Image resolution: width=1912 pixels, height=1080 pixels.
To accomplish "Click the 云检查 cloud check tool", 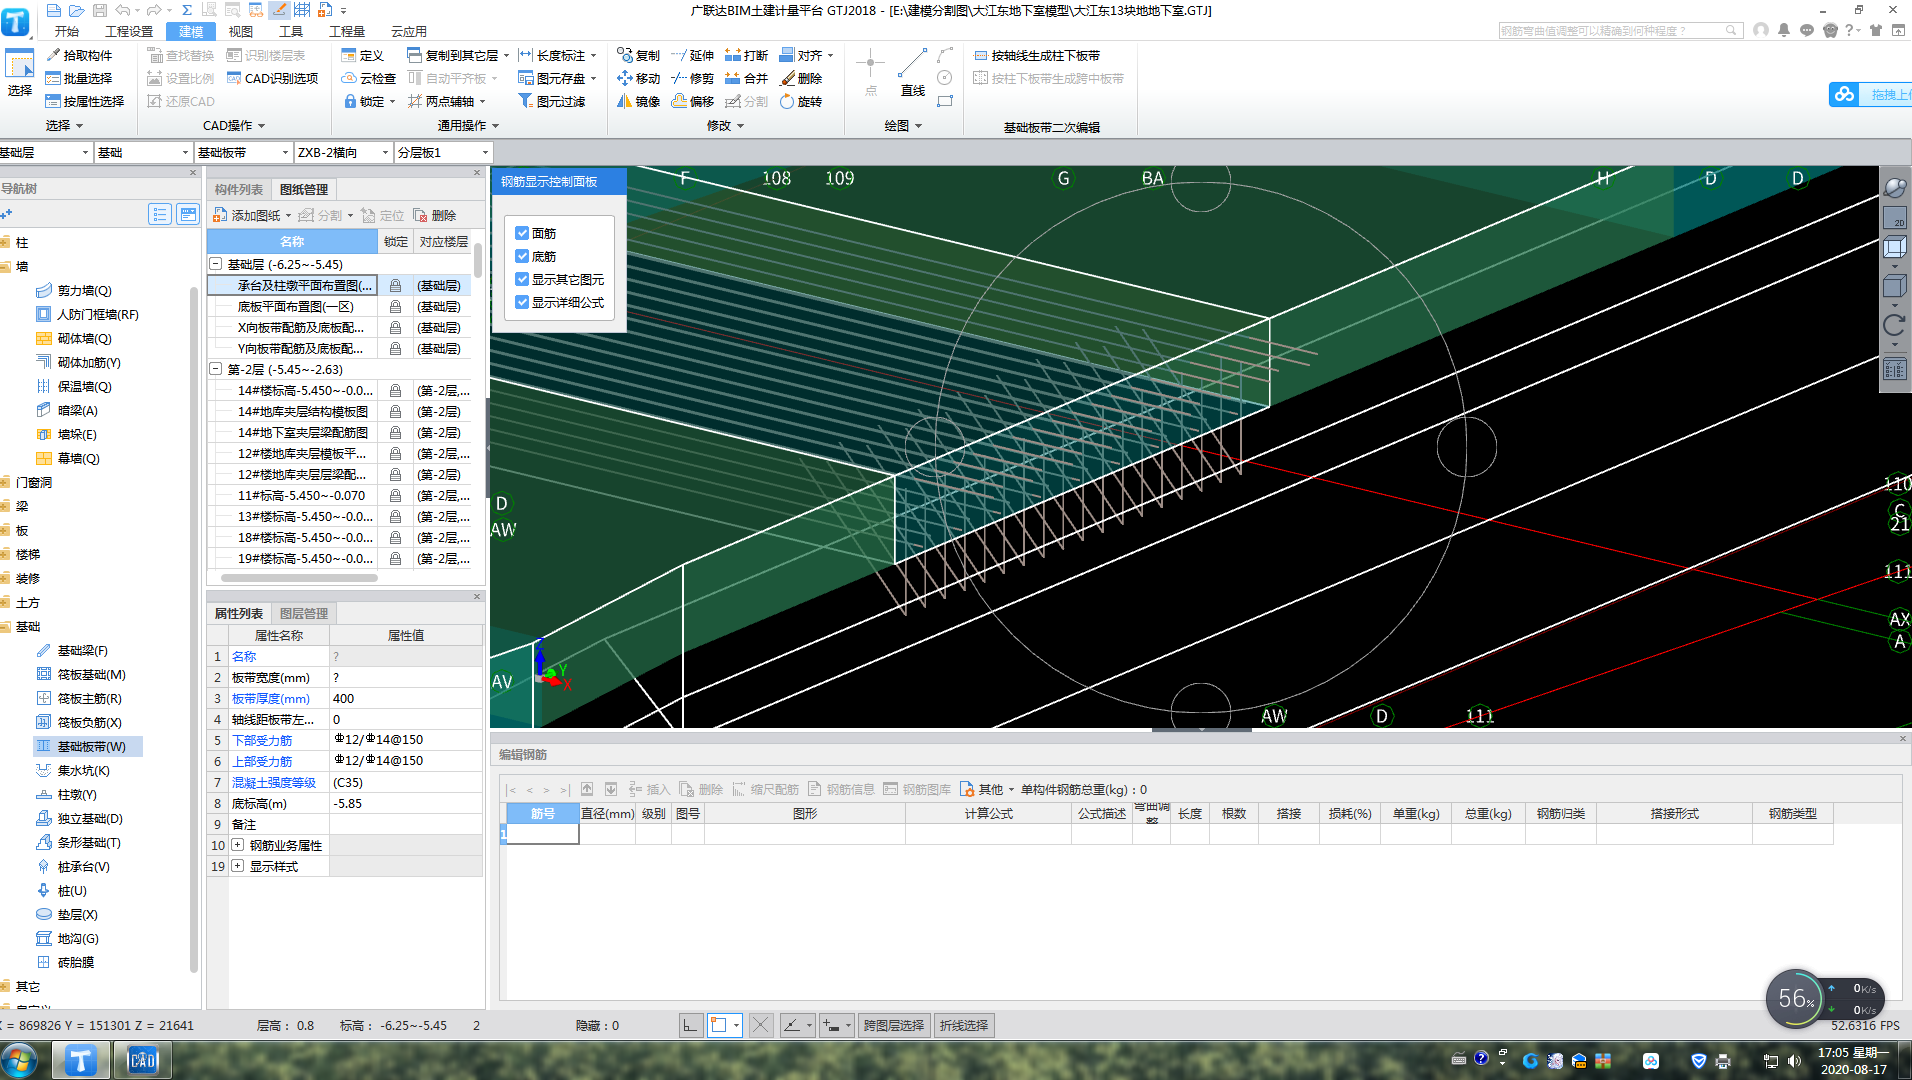I will (x=368, y=78).
